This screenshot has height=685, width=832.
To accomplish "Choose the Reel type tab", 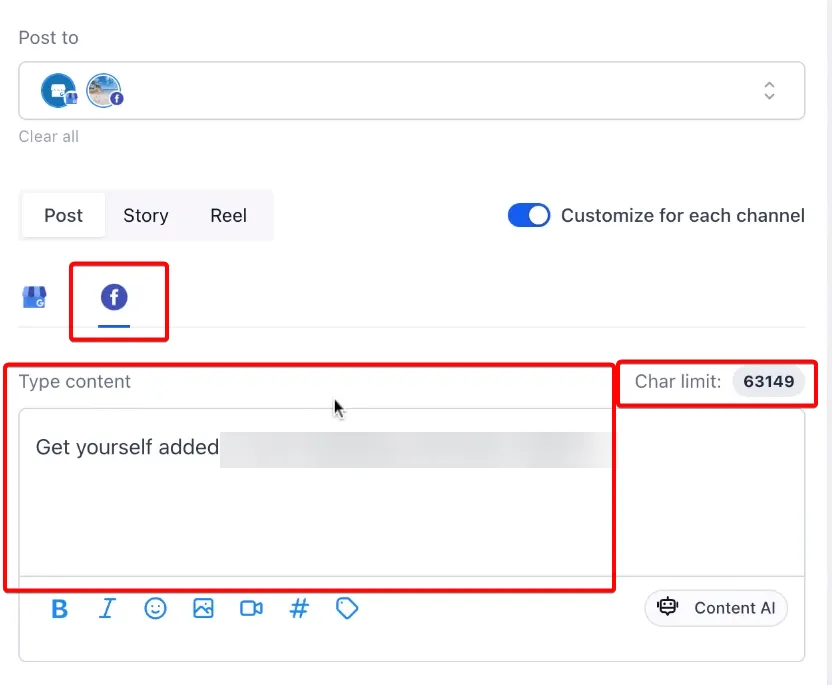I will tap(229, 215).
